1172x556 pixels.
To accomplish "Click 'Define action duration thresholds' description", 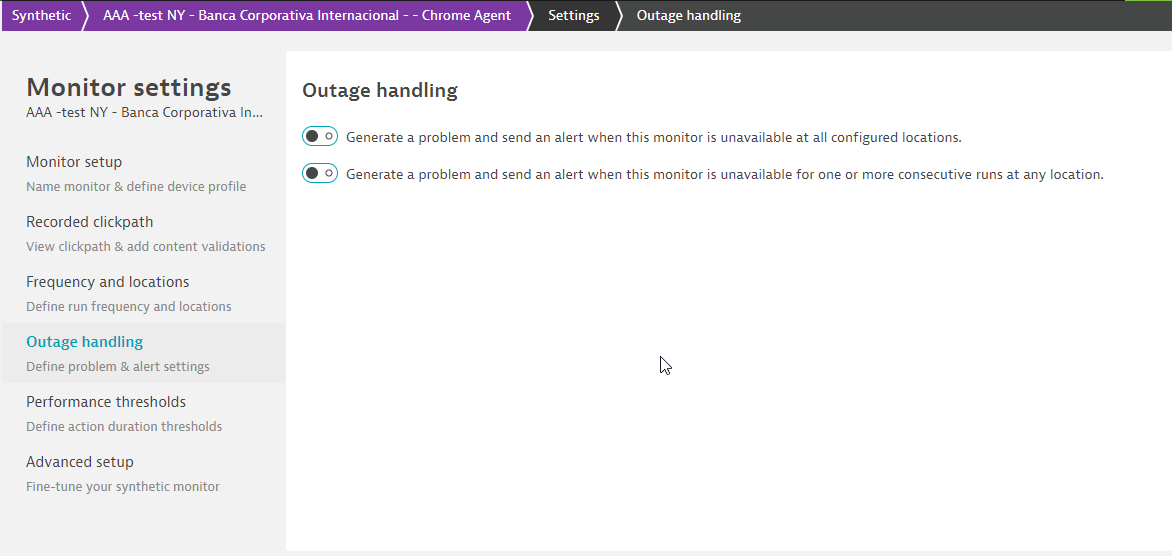I will tap(124, 426).
